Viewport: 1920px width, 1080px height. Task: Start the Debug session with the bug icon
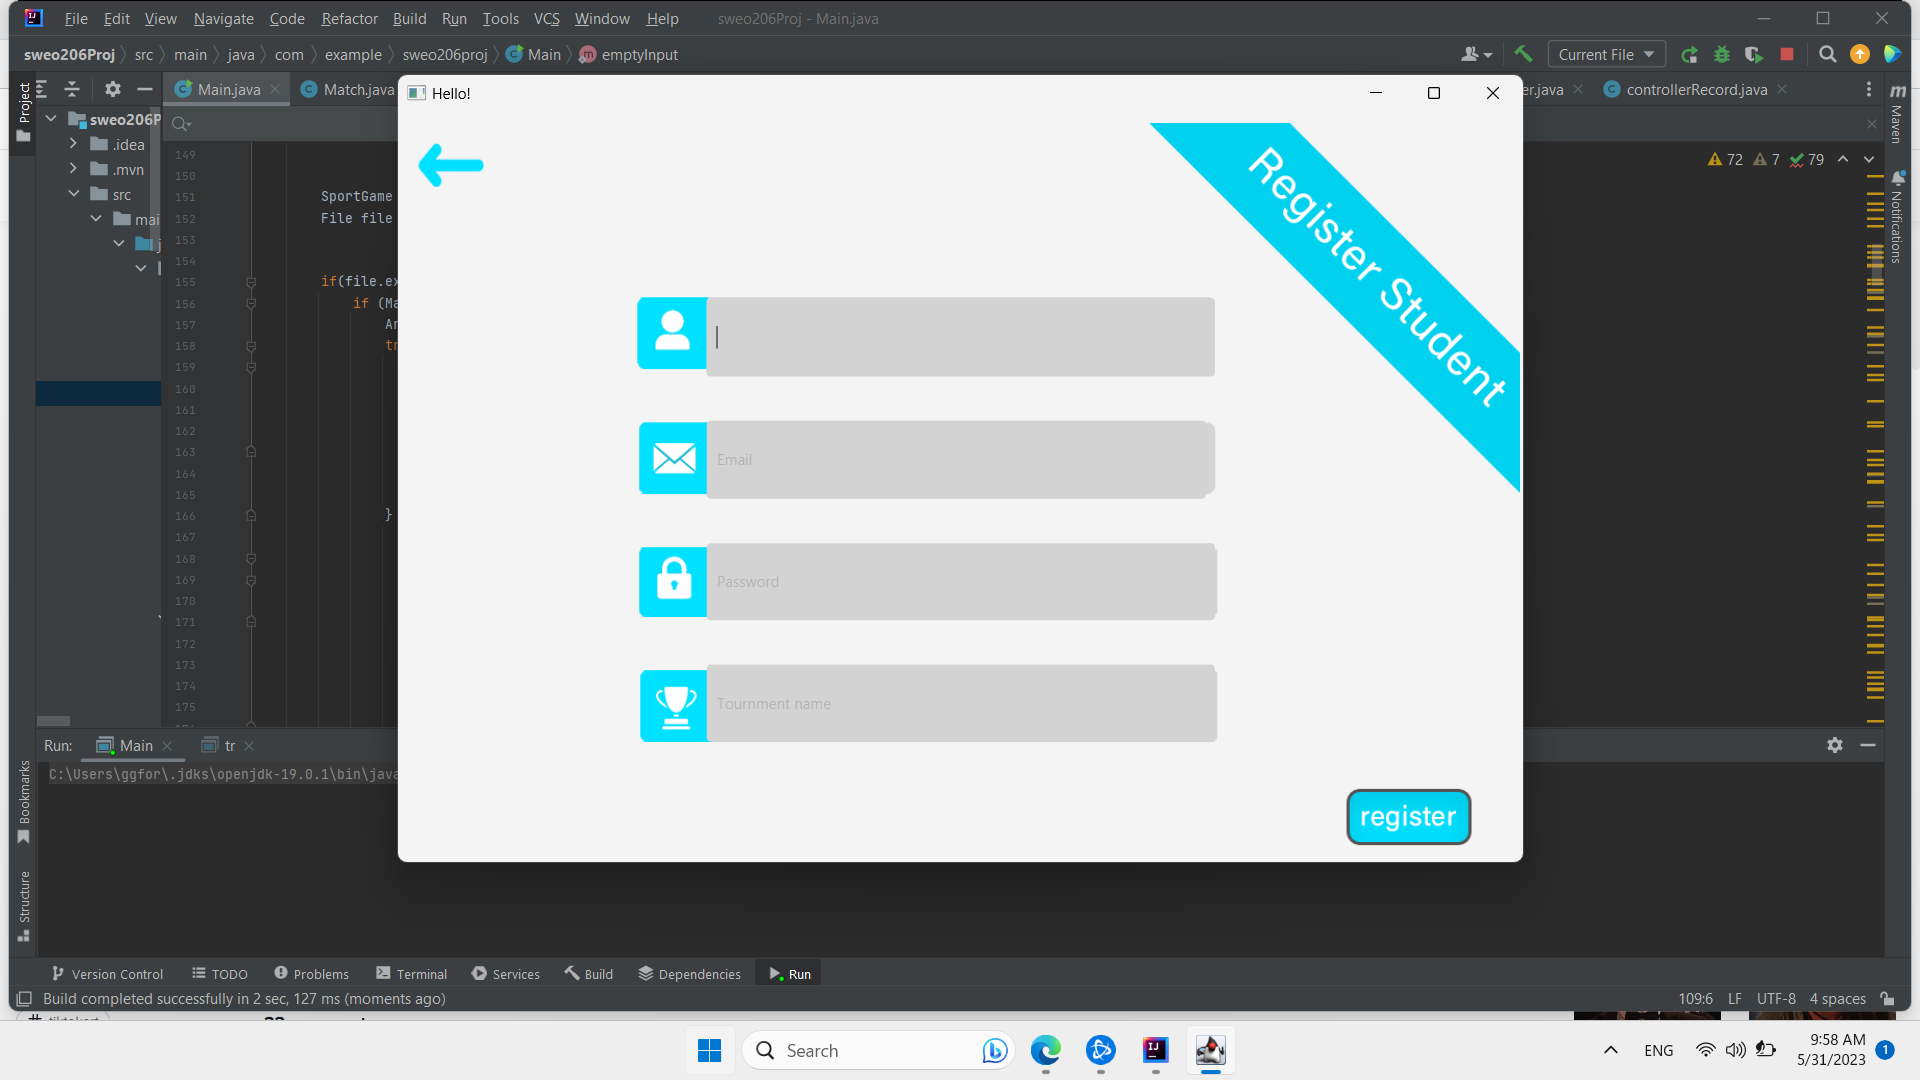(x=1722, y=55)
